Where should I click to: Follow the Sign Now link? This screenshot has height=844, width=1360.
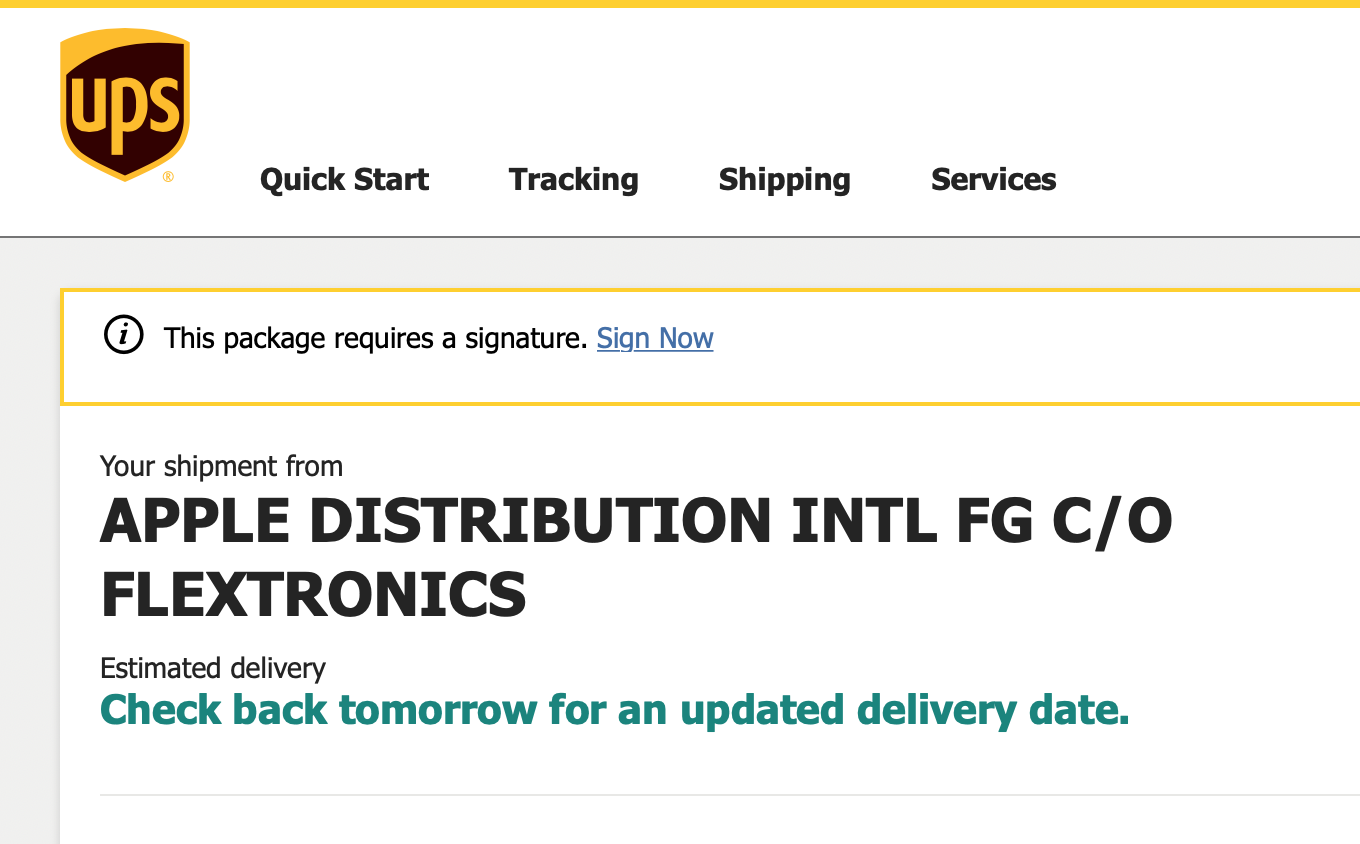pyautogui.click(x=655, y=338)
